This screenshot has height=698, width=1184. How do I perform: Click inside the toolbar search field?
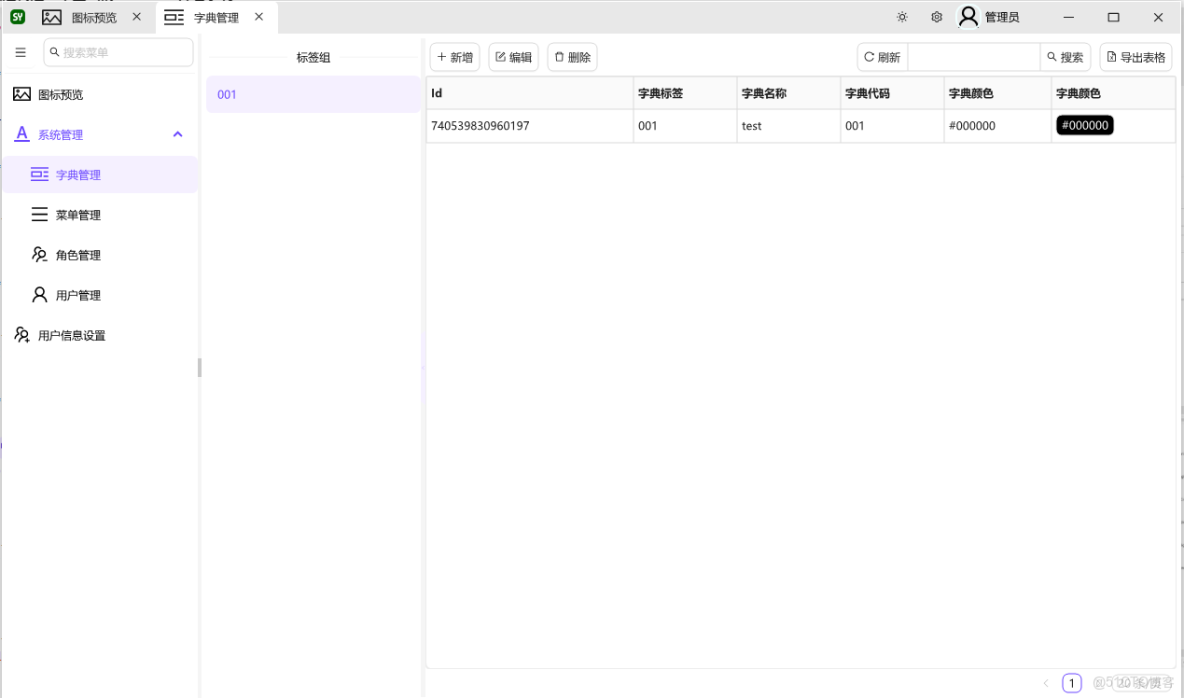tap(972, 57)
